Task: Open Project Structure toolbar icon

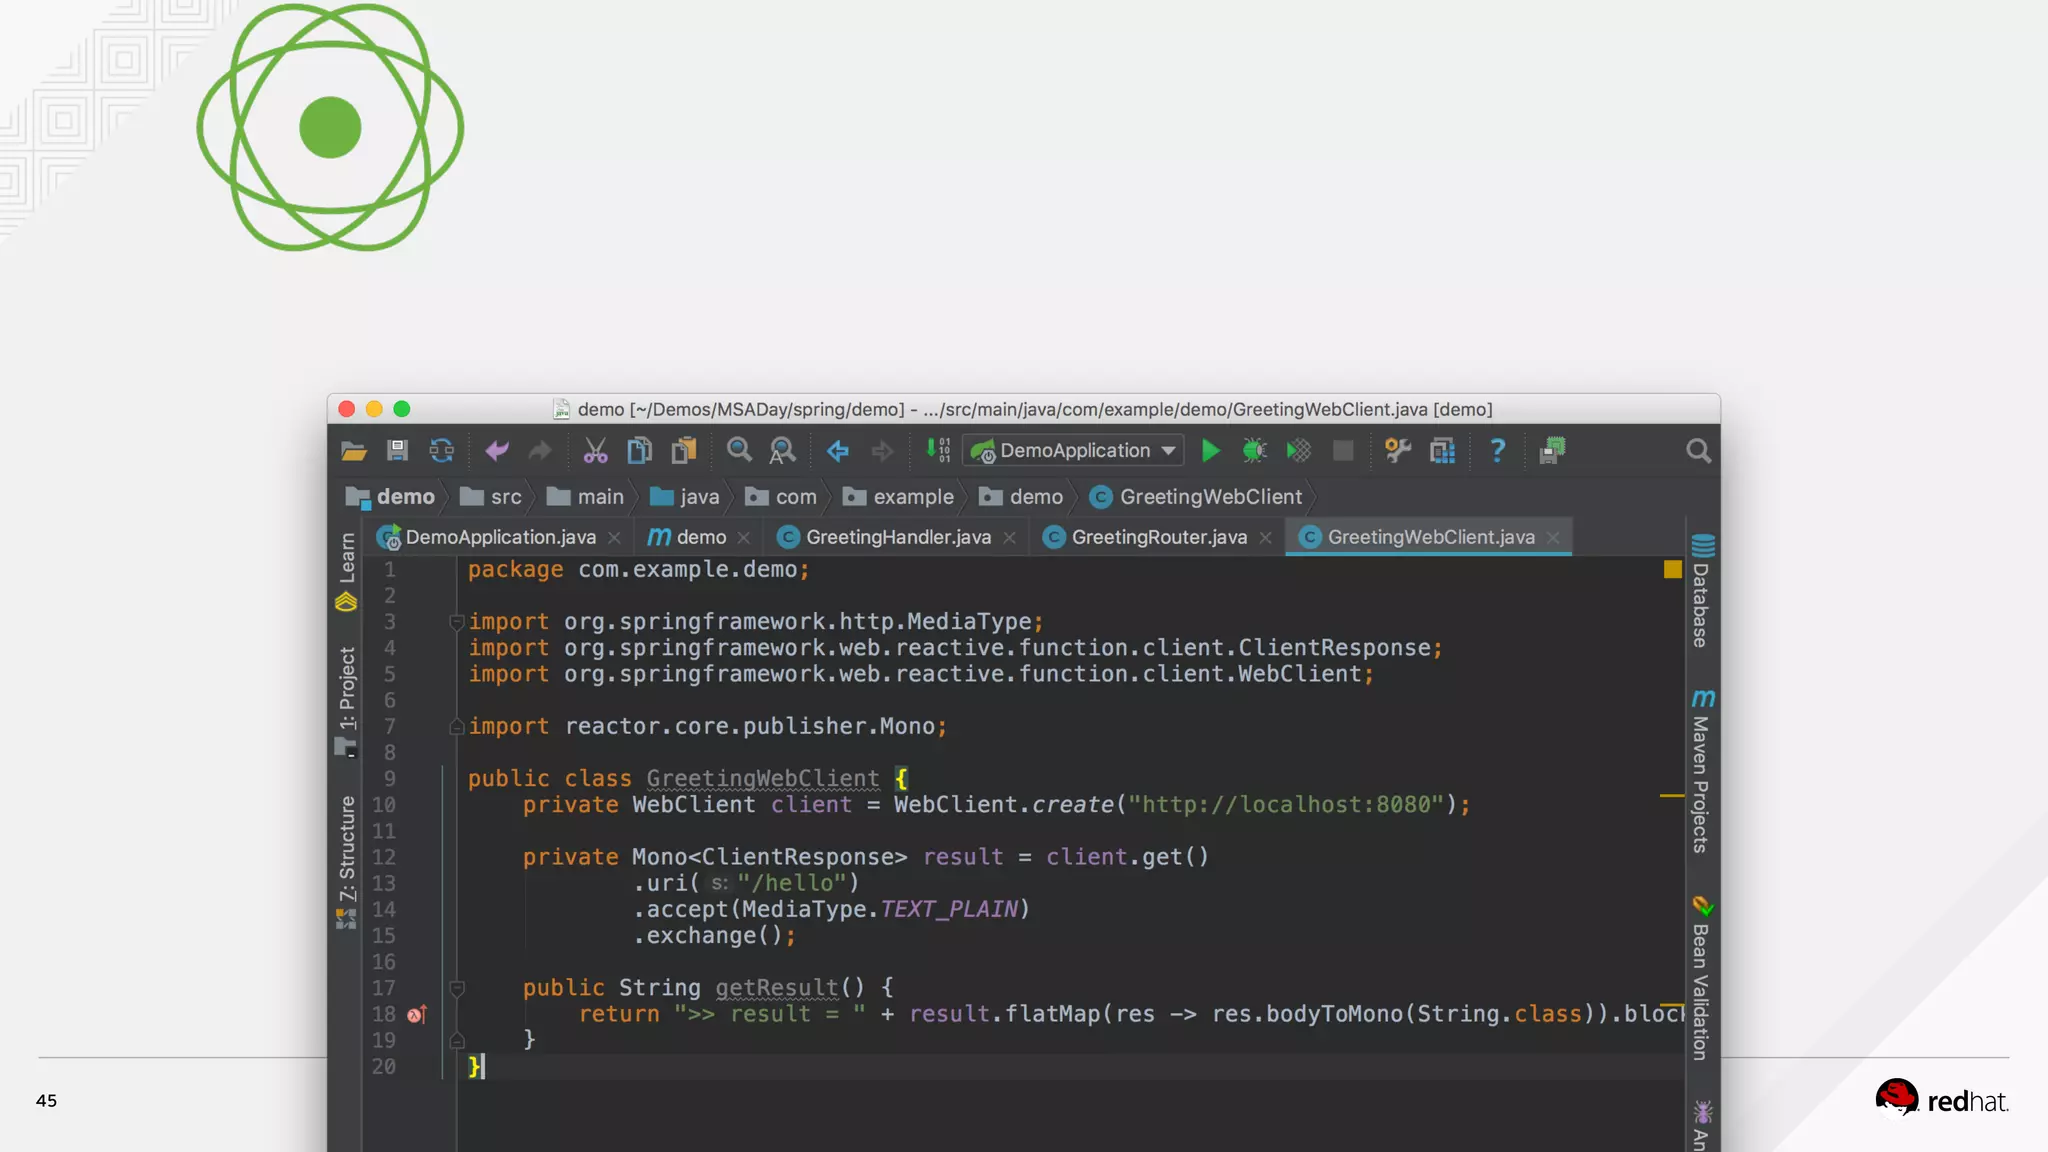Action: pyautogui.click(x=1442, y=451)
